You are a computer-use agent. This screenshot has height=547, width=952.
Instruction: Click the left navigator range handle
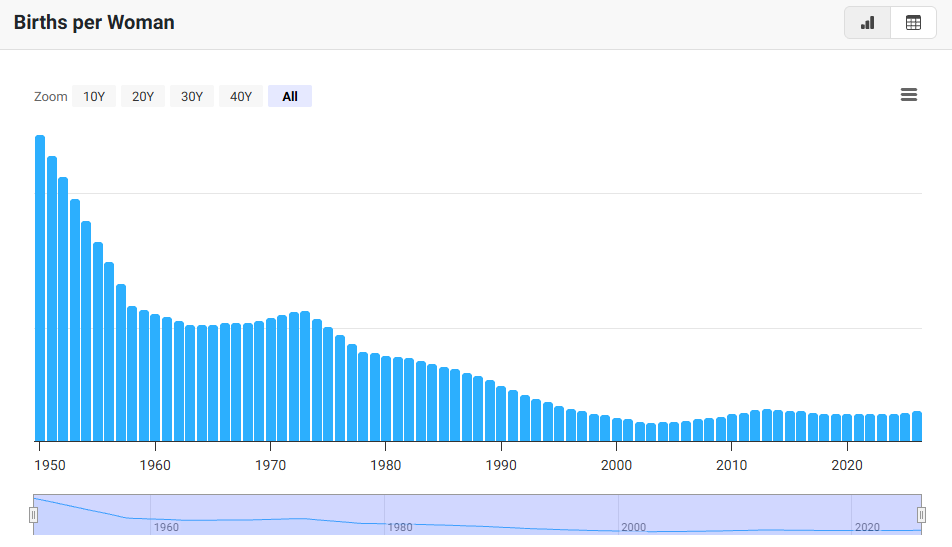point(33,515)
